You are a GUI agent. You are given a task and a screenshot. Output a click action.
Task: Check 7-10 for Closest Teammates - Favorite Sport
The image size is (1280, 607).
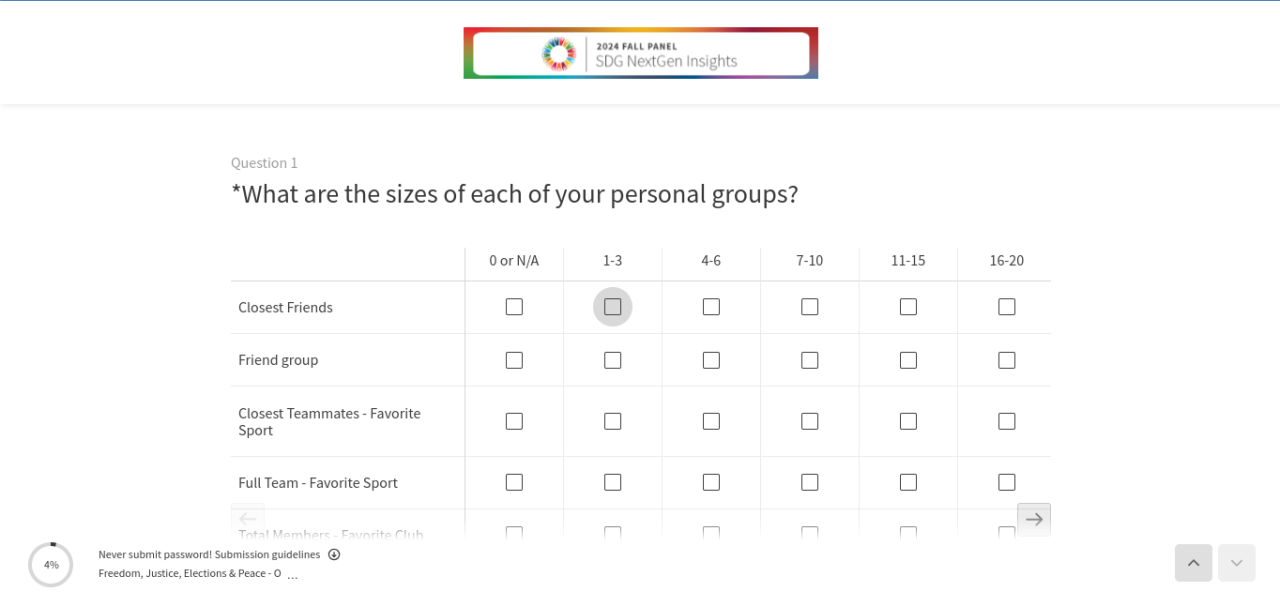click(810, 421)
